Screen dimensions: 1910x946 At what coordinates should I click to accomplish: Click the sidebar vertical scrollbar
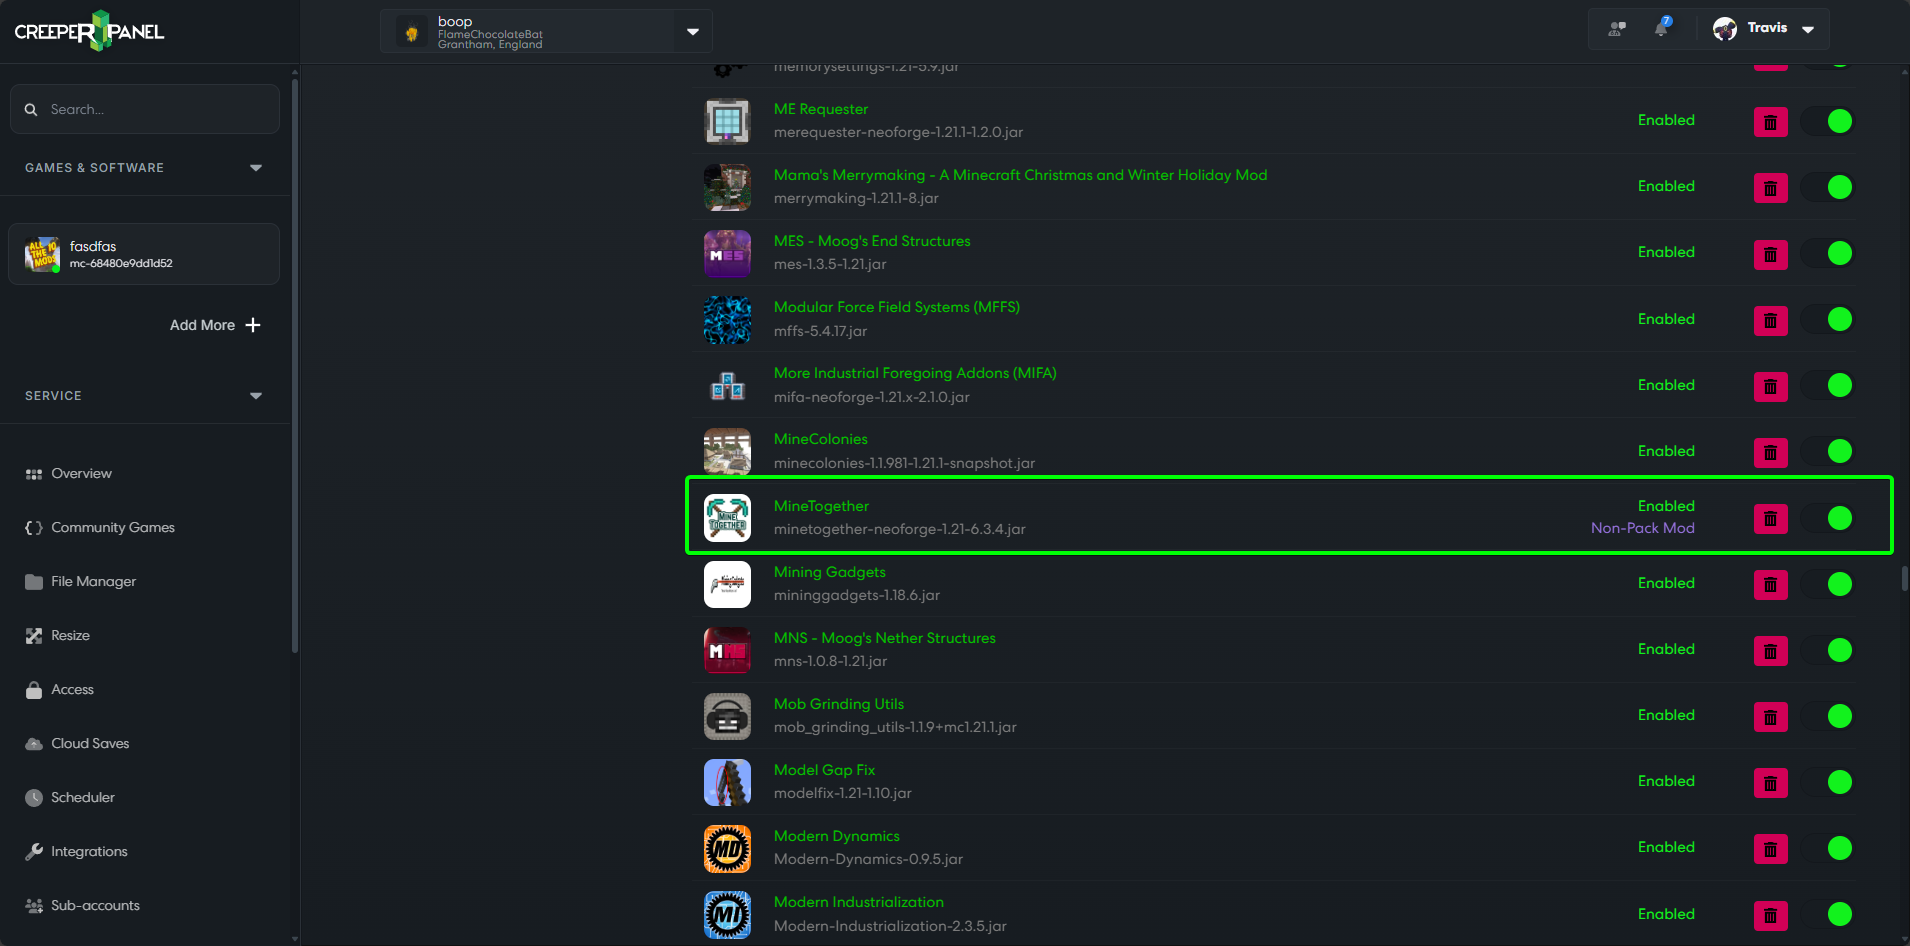pos(295,365)
